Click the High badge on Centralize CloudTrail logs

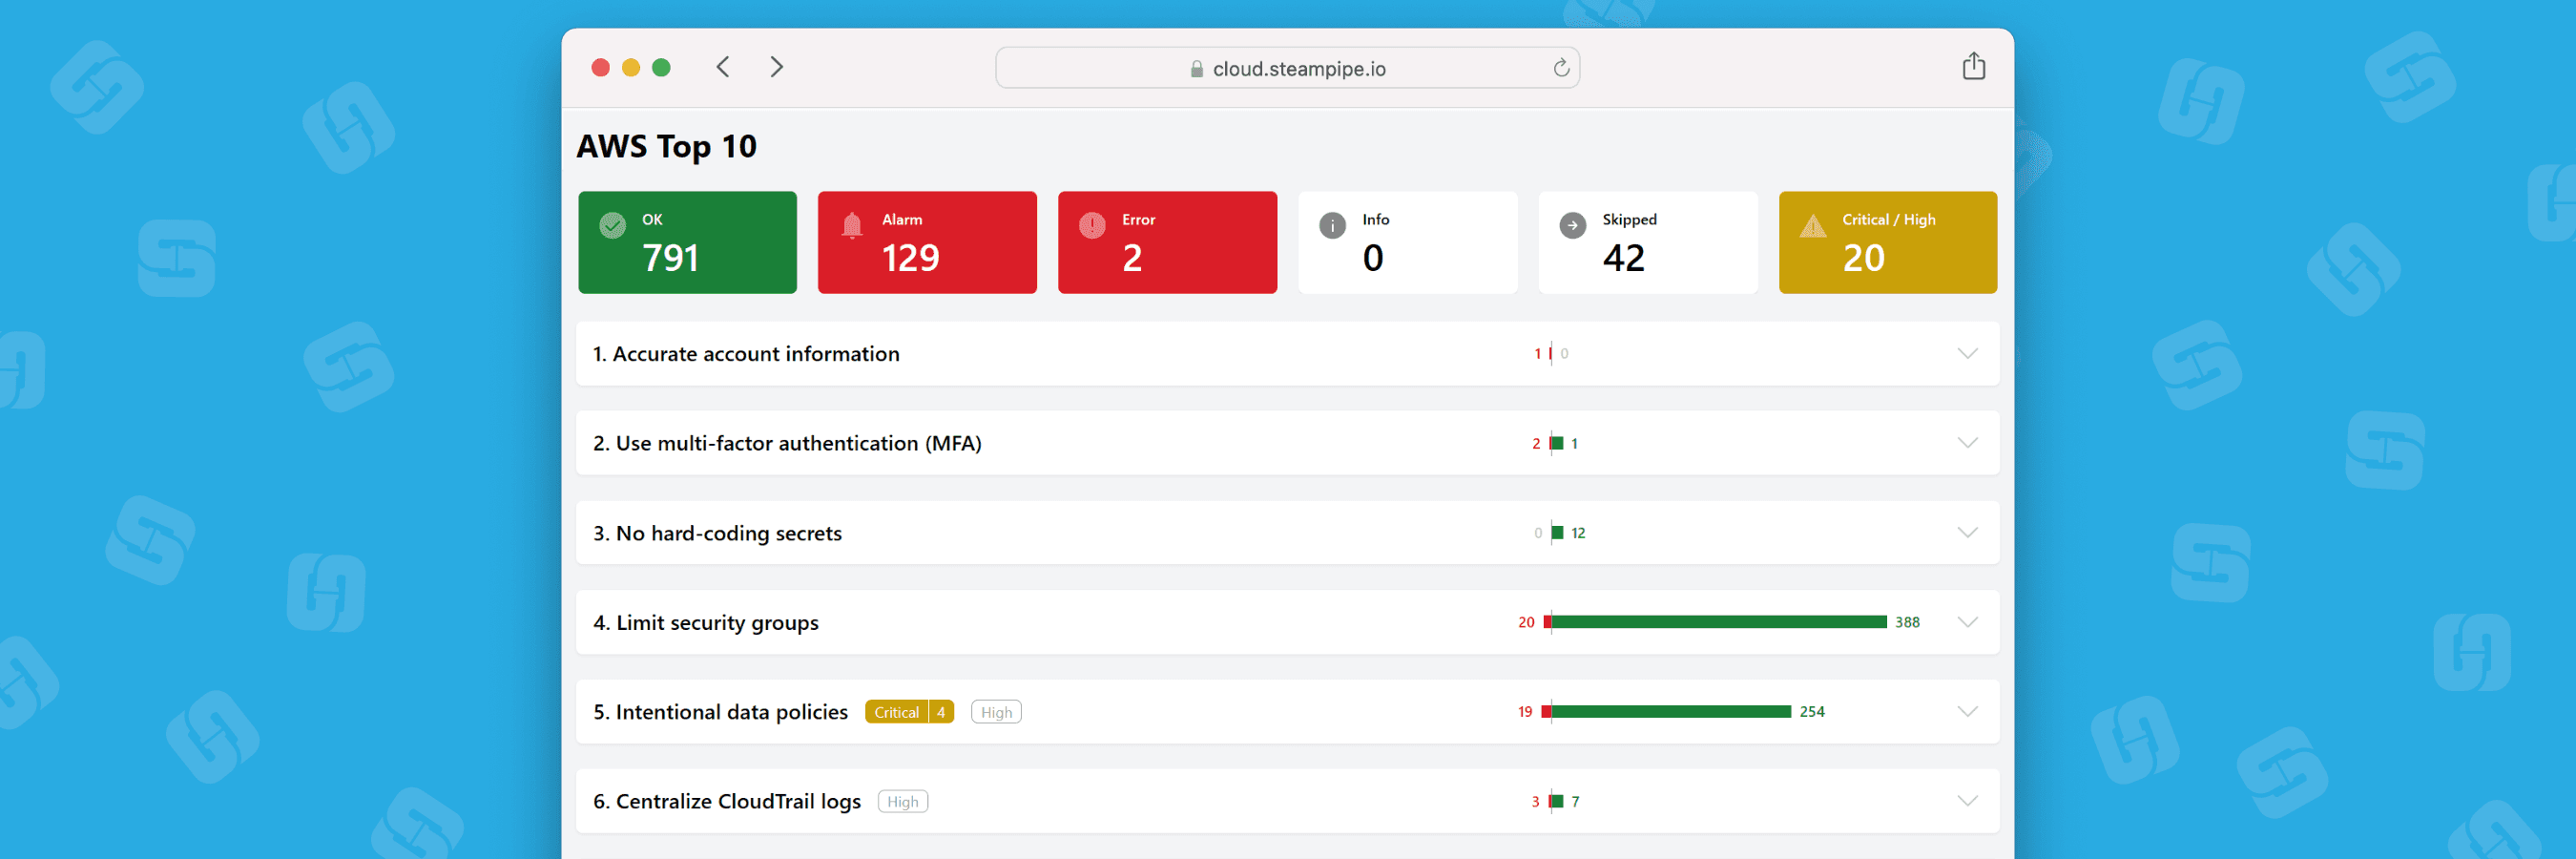tap(902, 802)
